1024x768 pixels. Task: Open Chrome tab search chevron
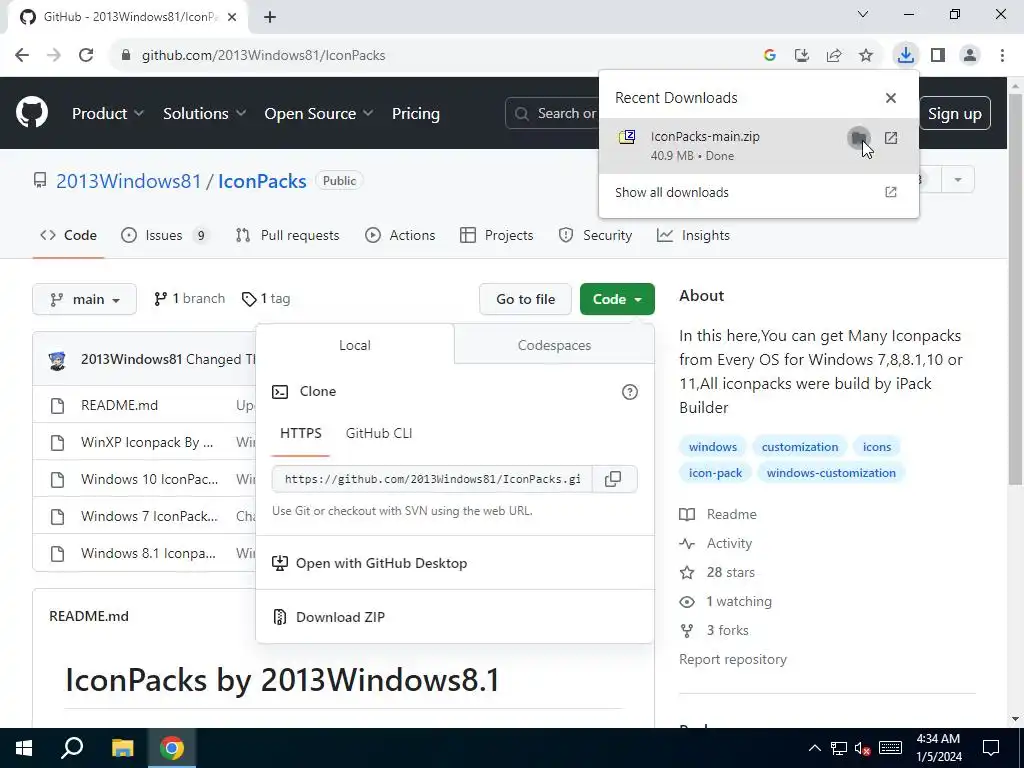(863, 14)
